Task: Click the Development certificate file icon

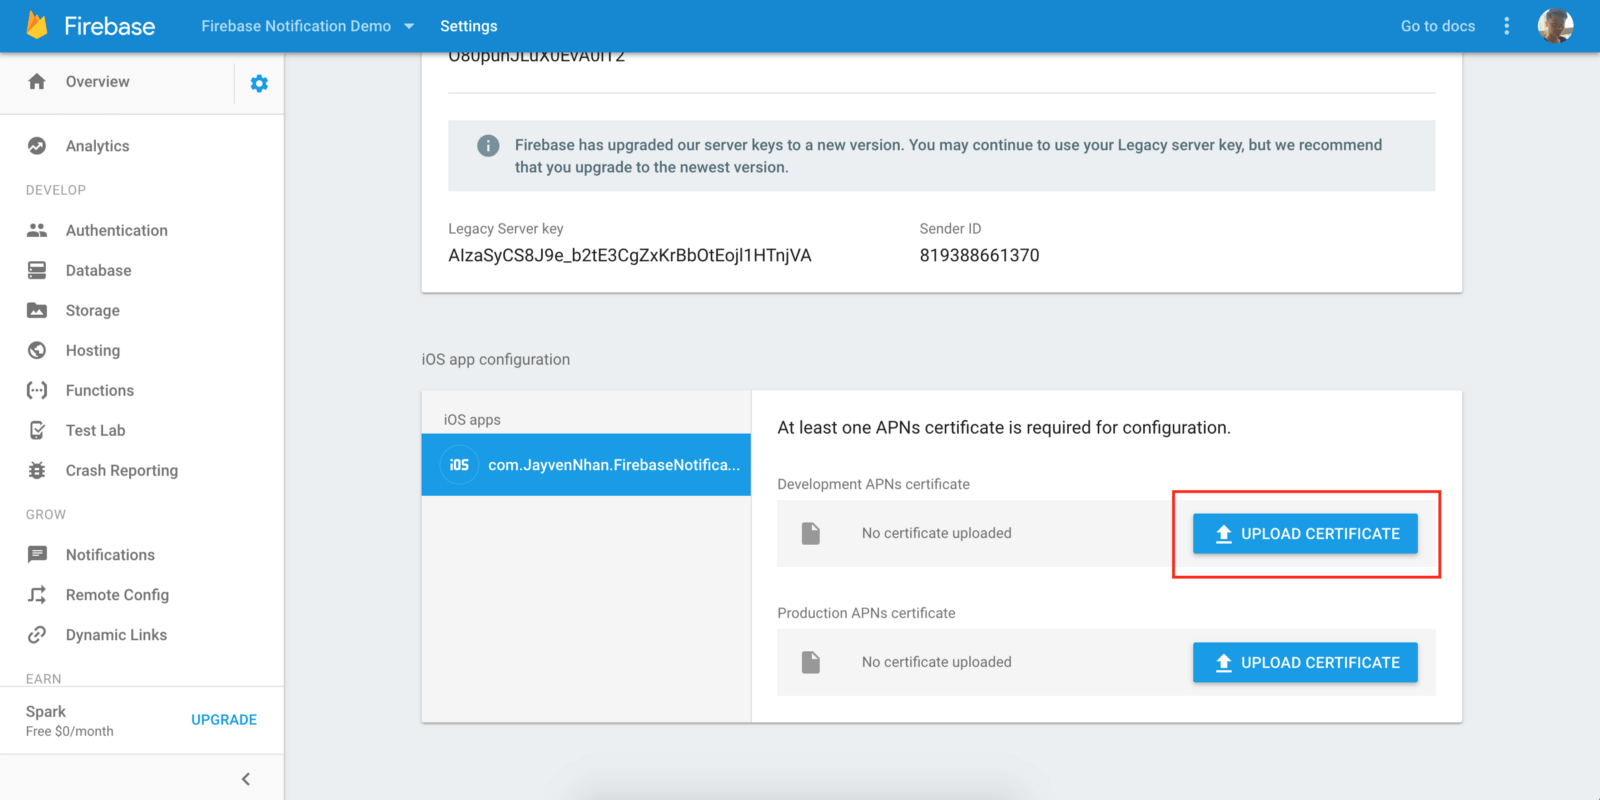Action: pyautogui.click(x=811, y=533)
